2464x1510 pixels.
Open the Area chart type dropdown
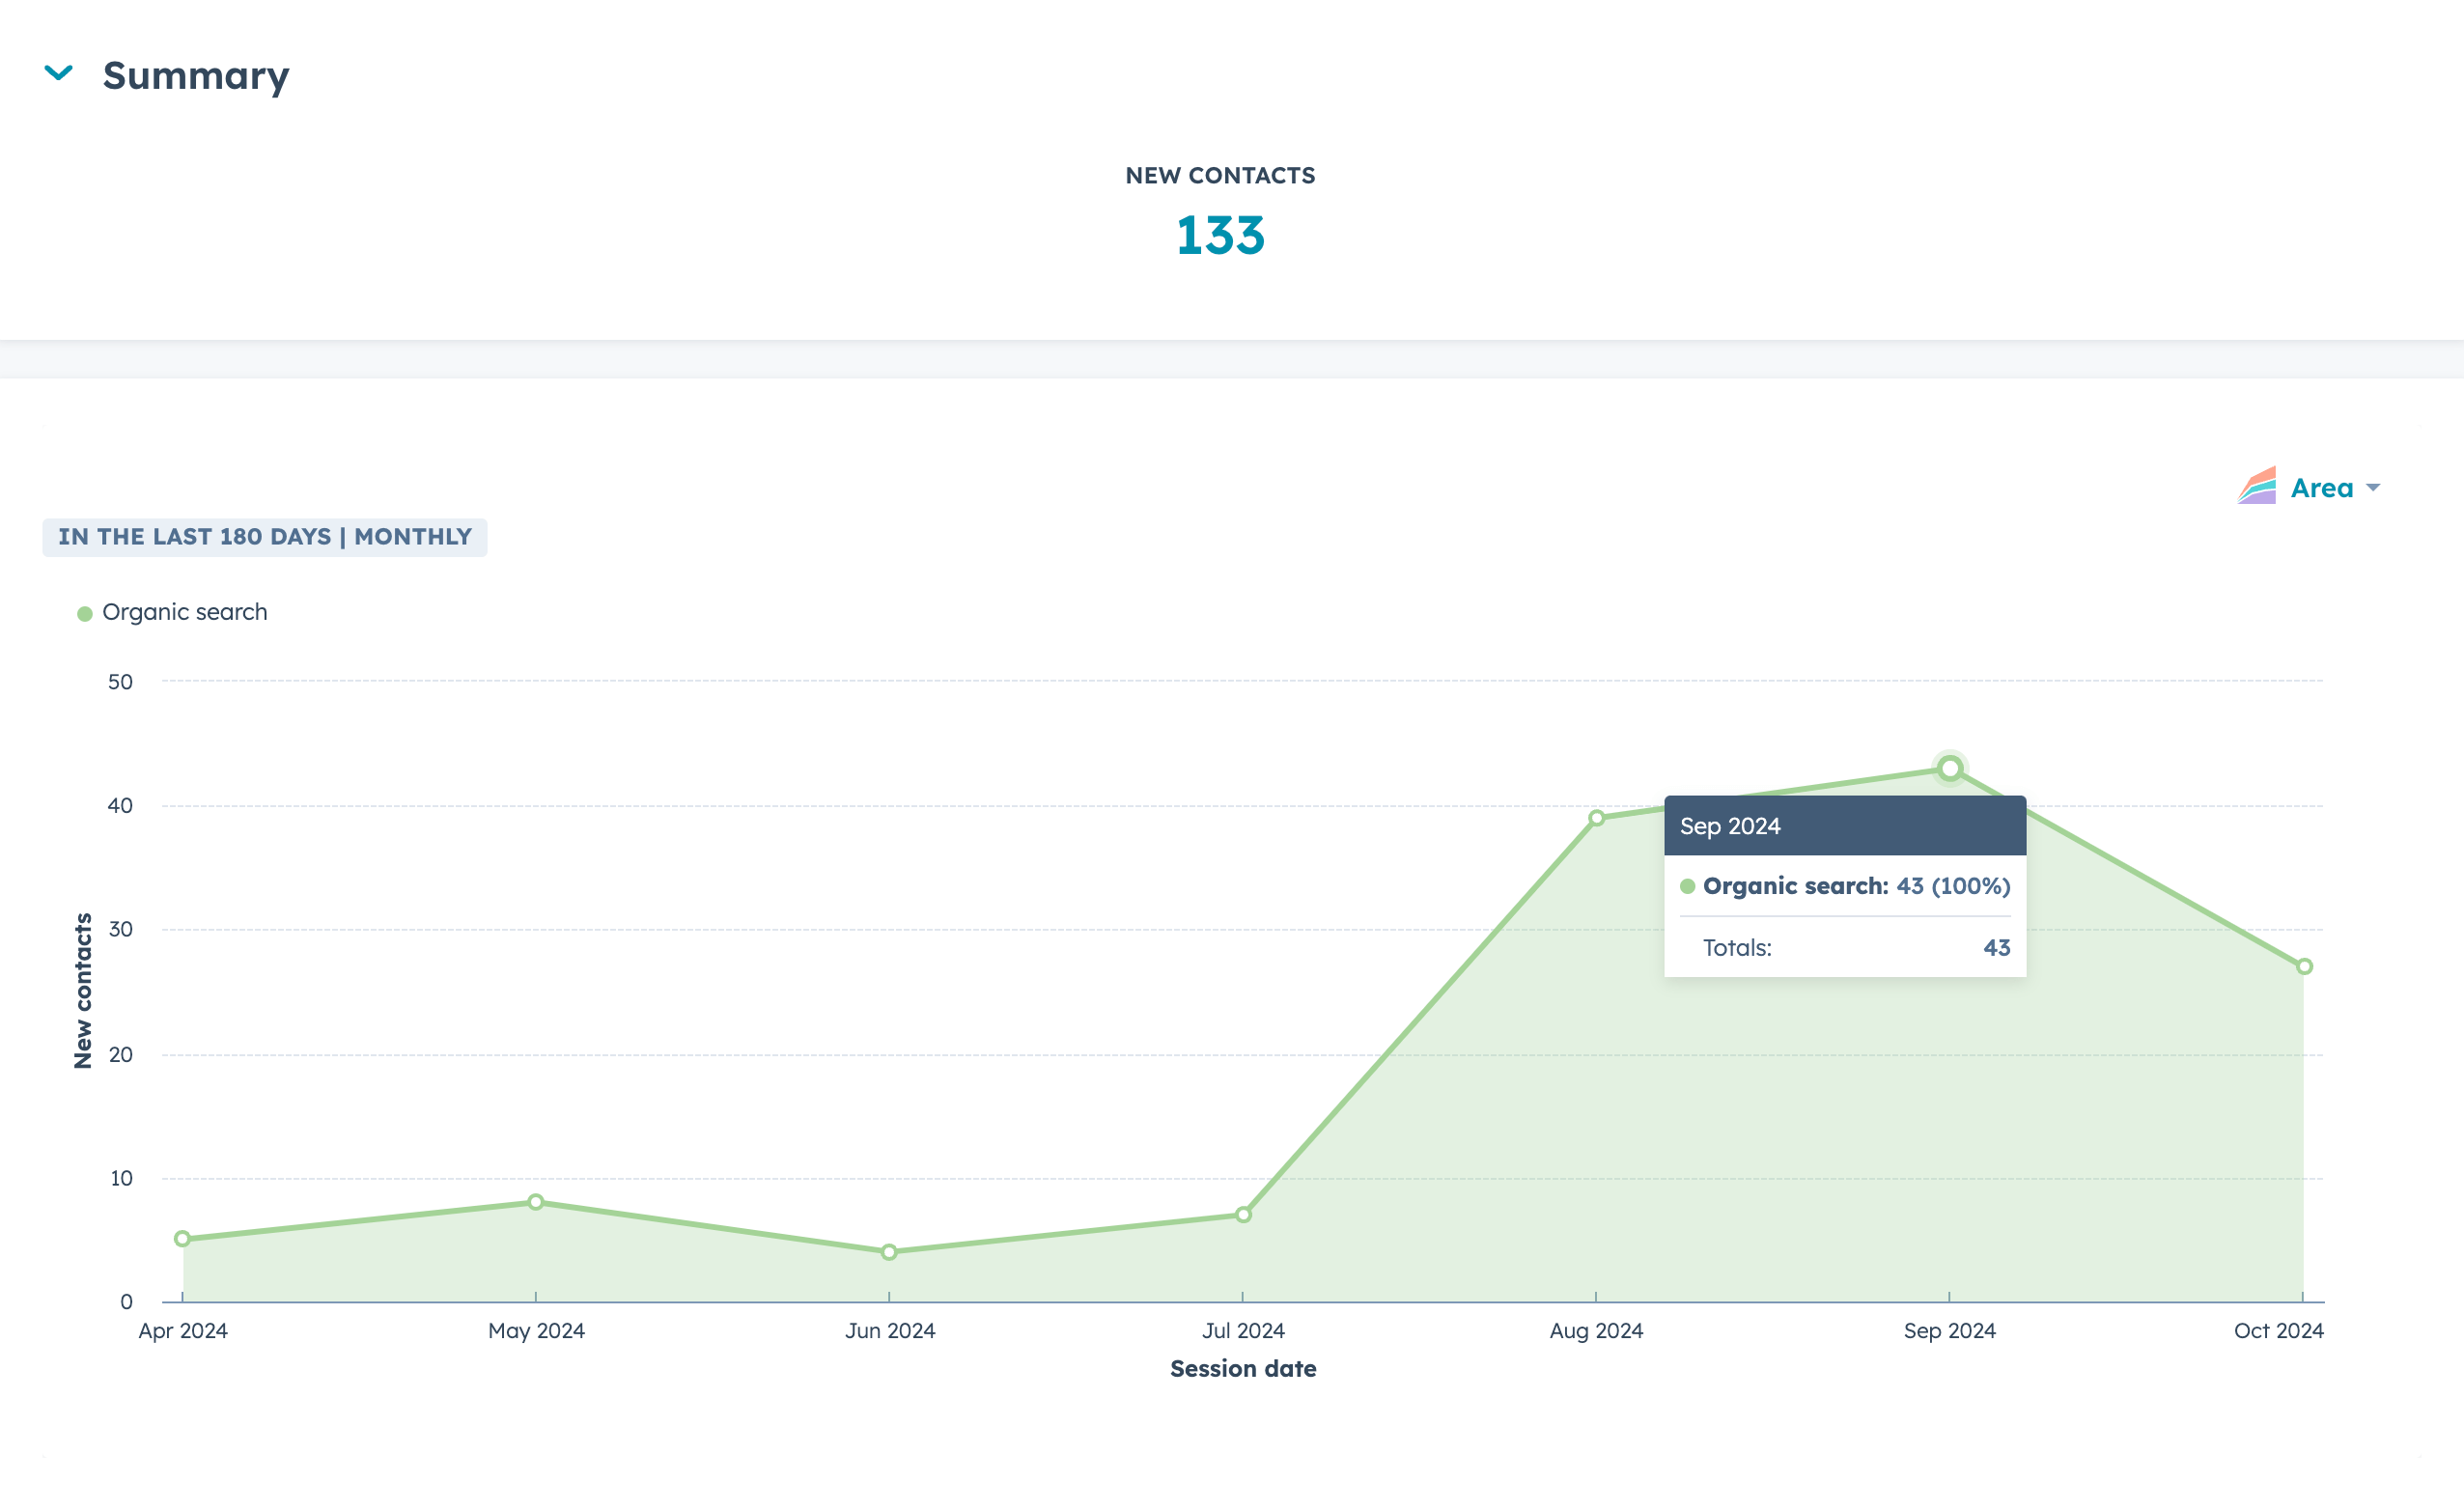[2321, 488]
